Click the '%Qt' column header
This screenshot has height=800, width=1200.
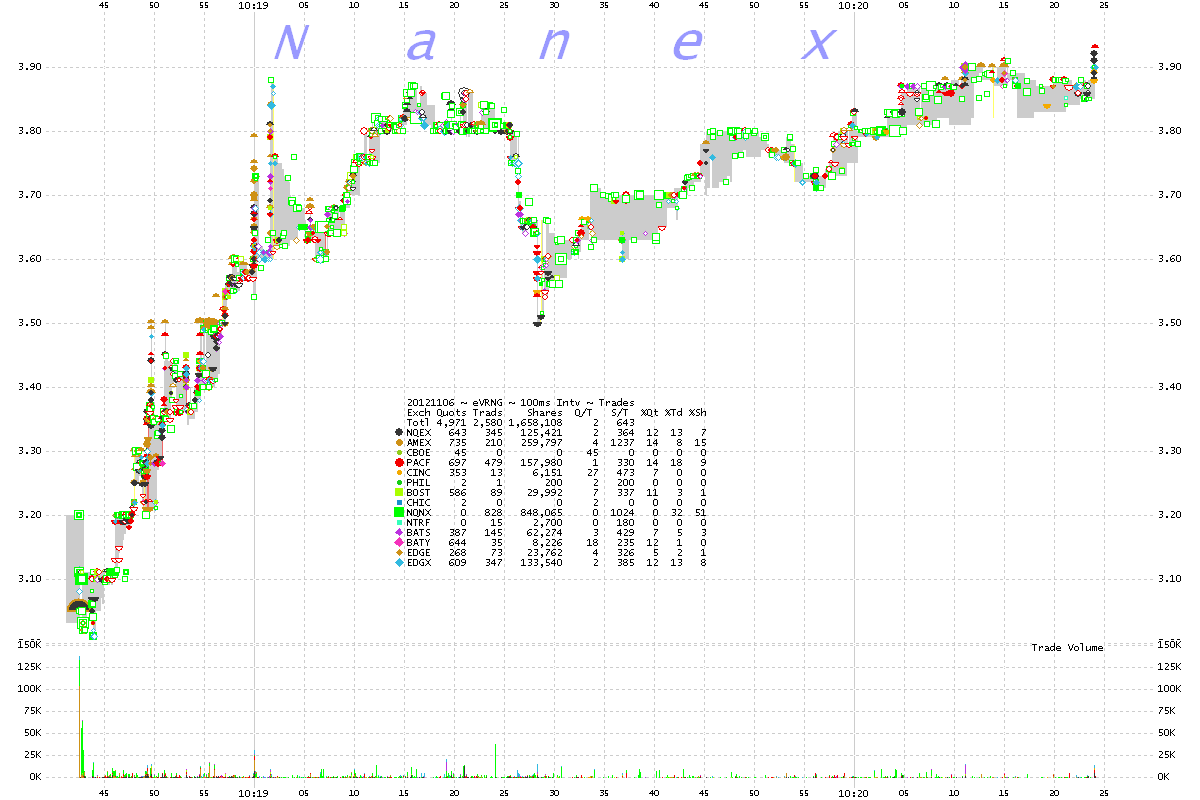(649, 413)
